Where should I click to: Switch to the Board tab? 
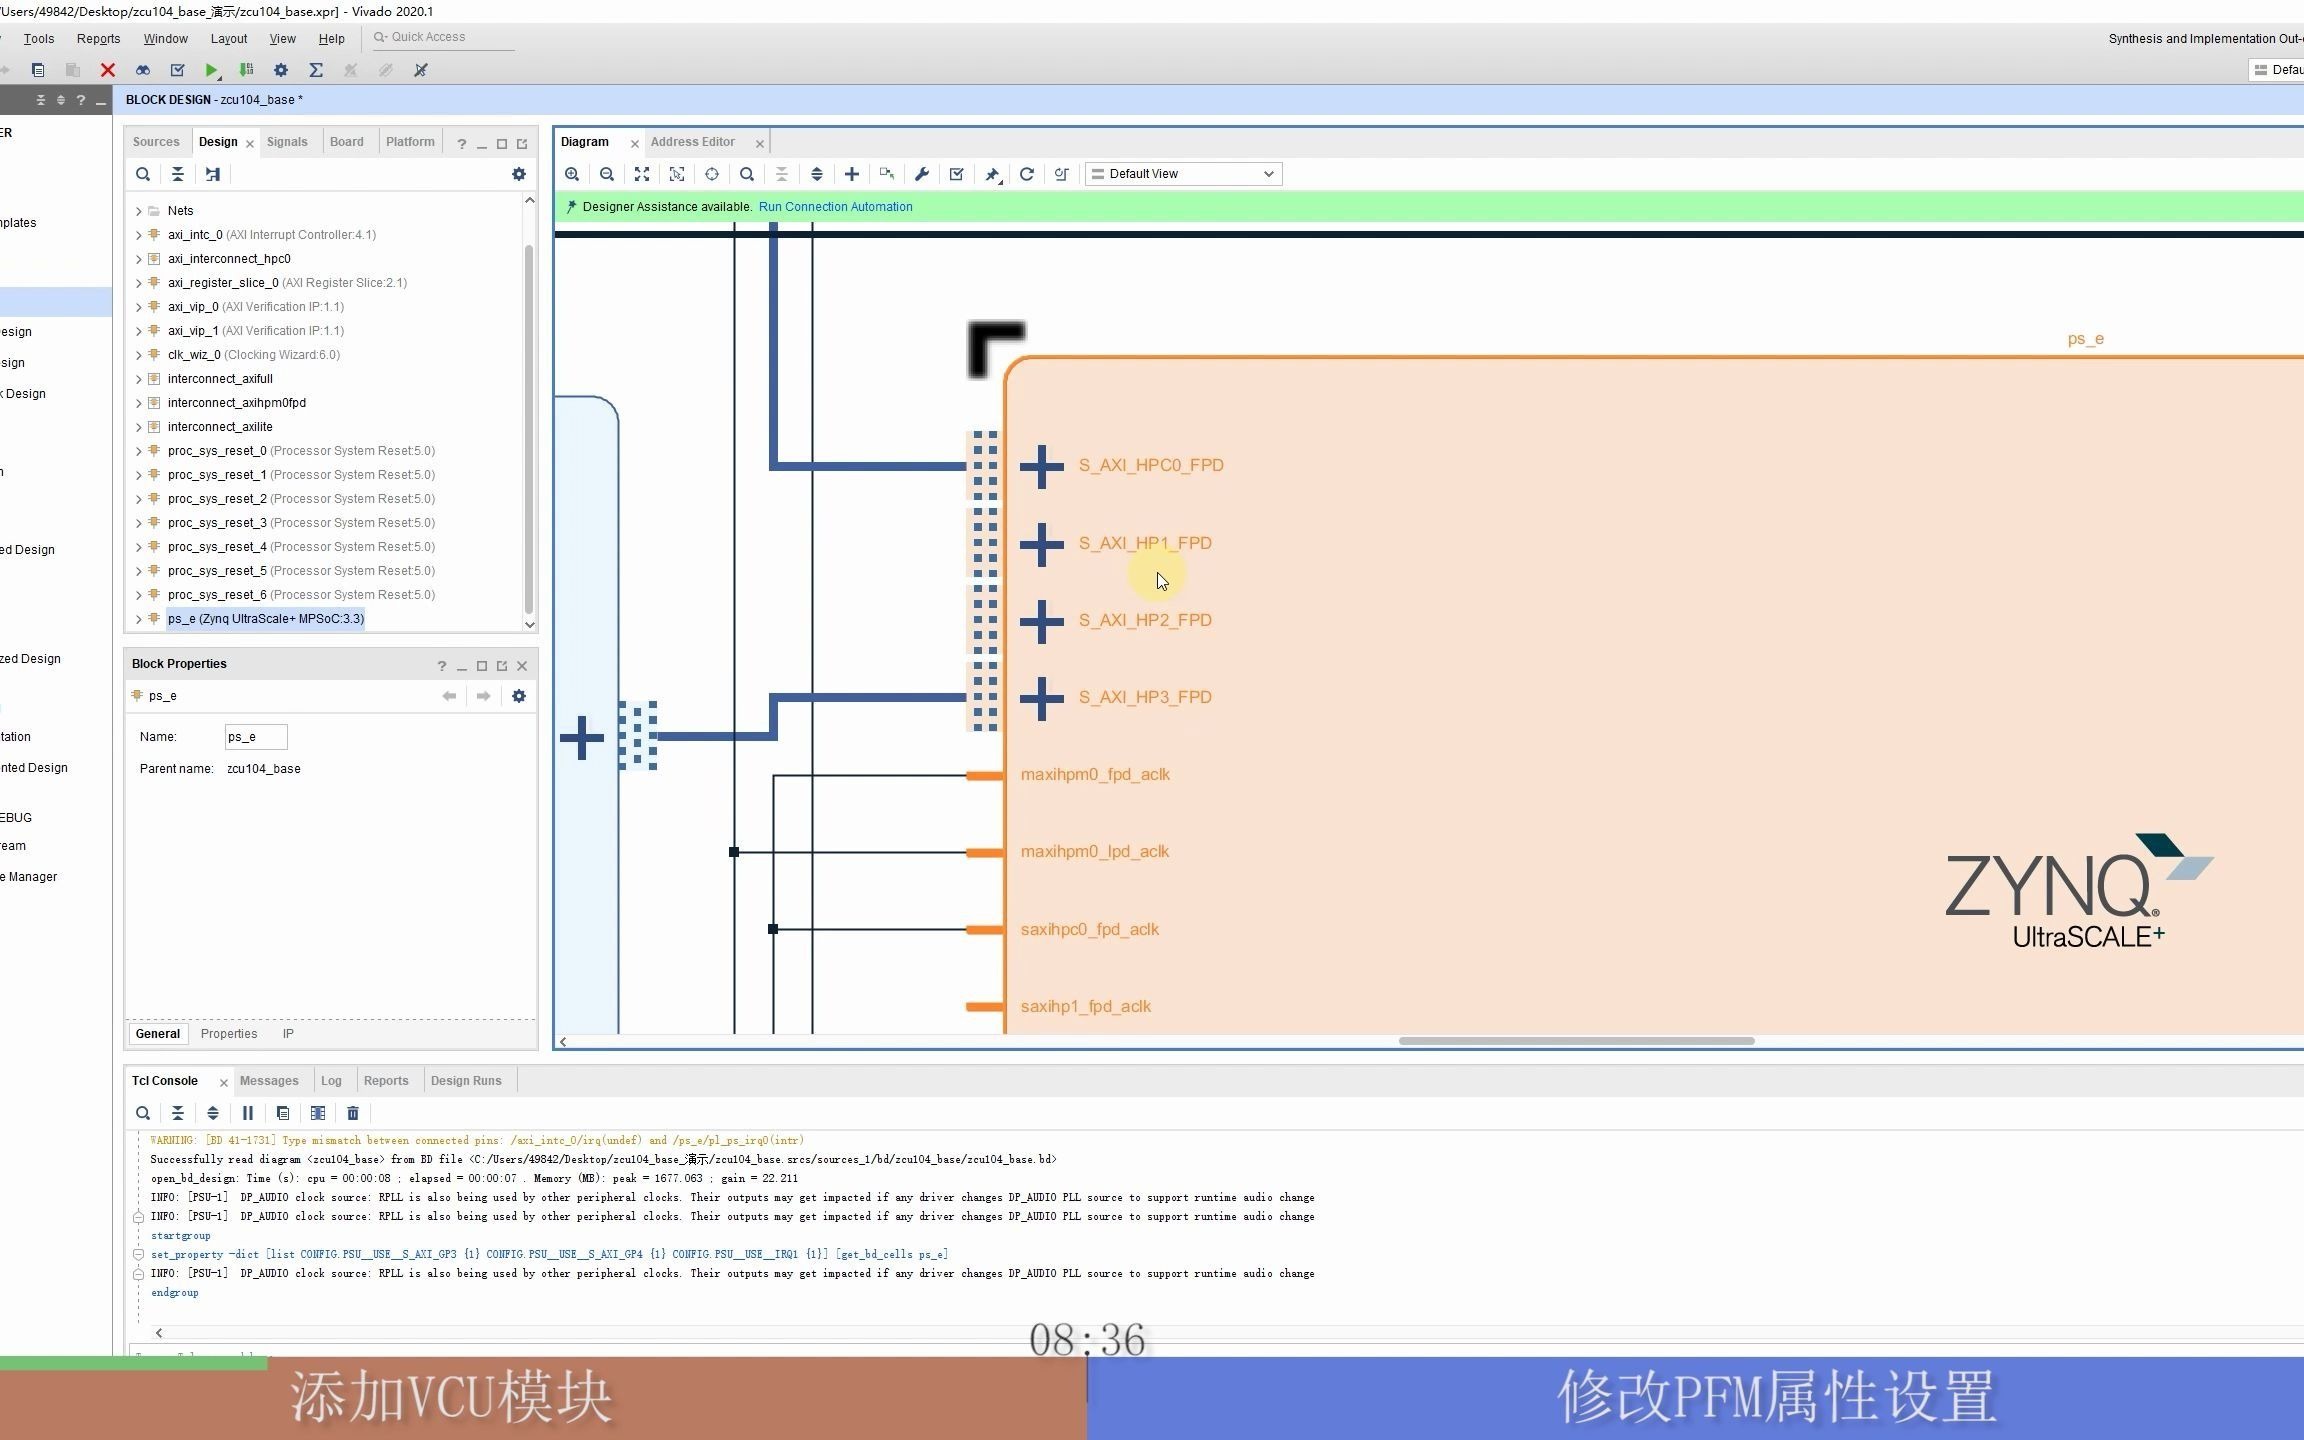coord(347,142)
